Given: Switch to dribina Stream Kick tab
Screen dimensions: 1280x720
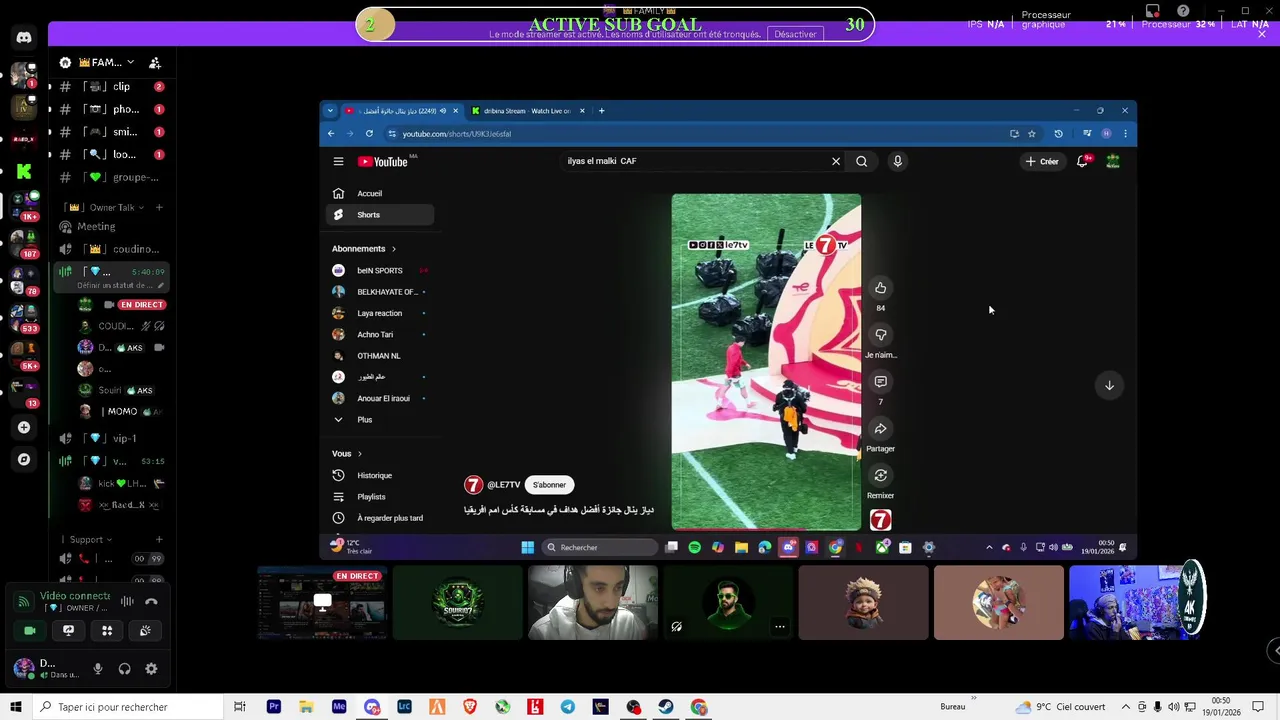Looking at the screenshot, I should point(528,111).
